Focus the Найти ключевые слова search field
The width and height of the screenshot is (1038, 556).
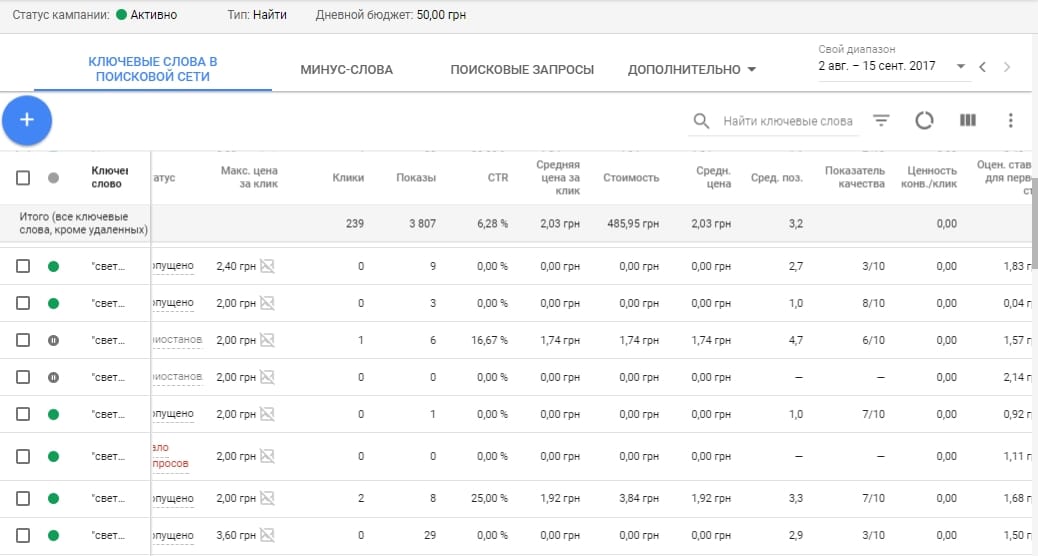pyautogui.click(x=788, y=121)
